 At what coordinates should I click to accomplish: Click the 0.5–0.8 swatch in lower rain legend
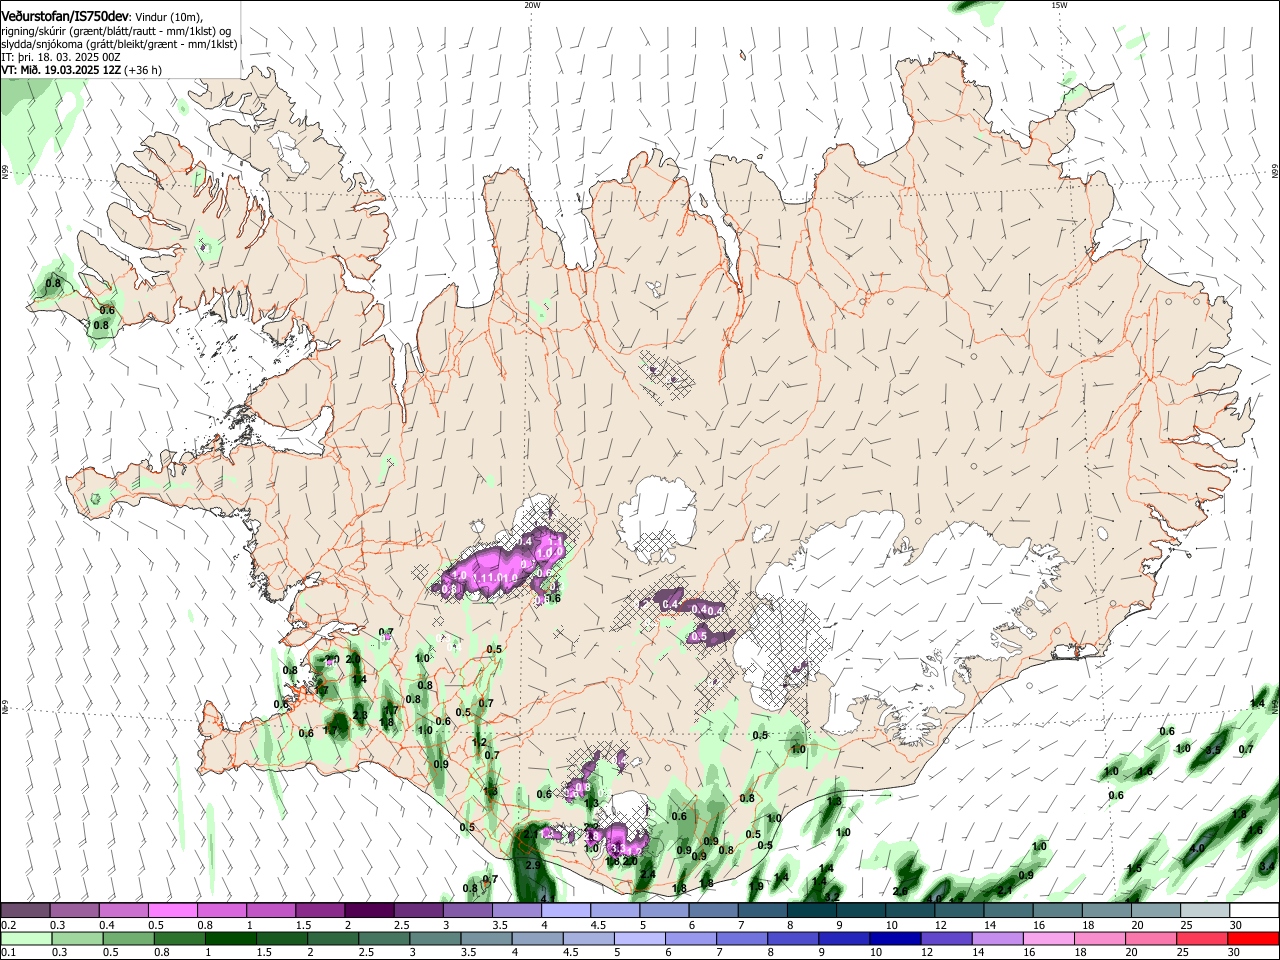129,938
